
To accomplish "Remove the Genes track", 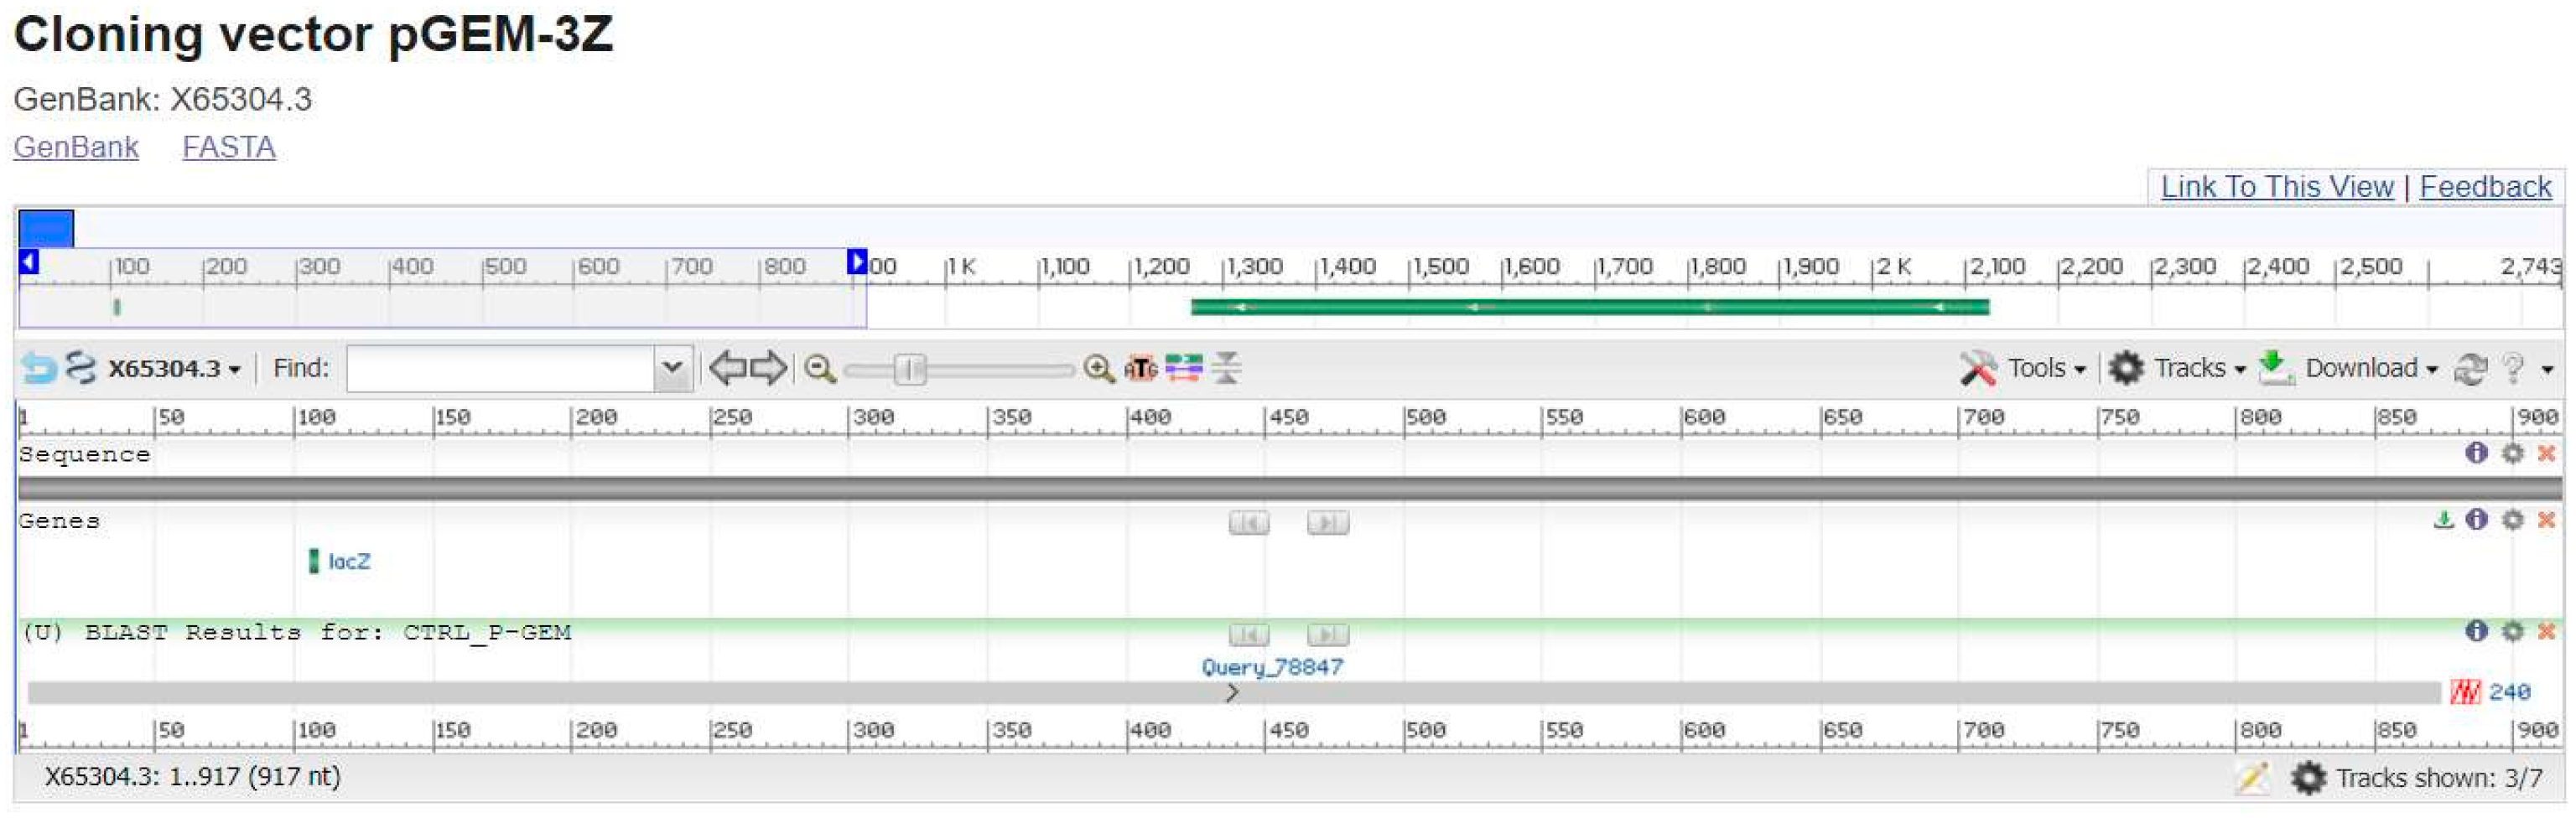I will [2546, 520].
